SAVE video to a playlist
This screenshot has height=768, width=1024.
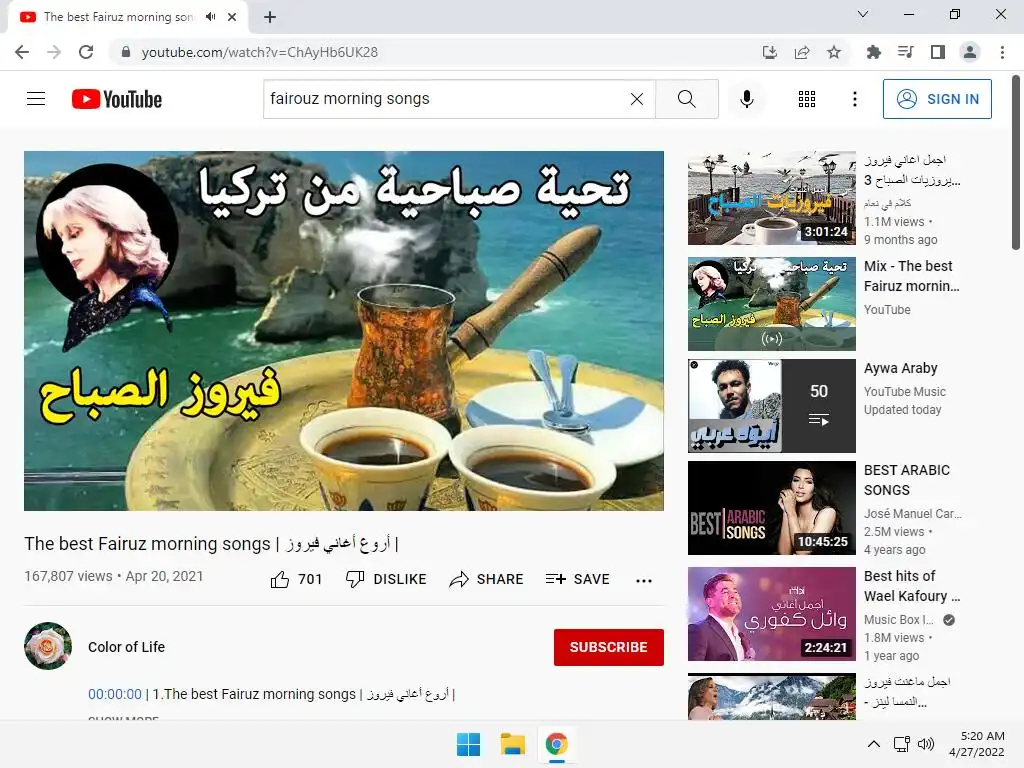click(x=577, y=579)
